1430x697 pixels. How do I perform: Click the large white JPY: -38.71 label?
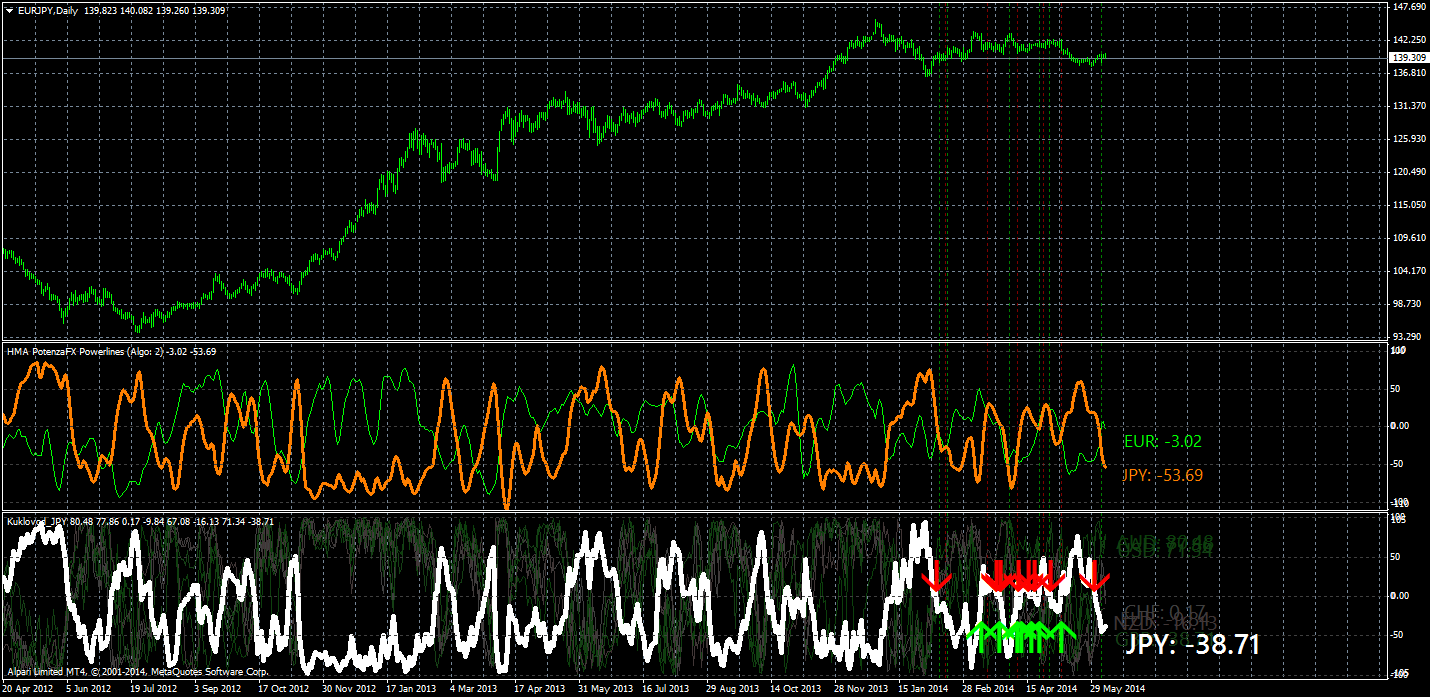tap(1192, 644)
